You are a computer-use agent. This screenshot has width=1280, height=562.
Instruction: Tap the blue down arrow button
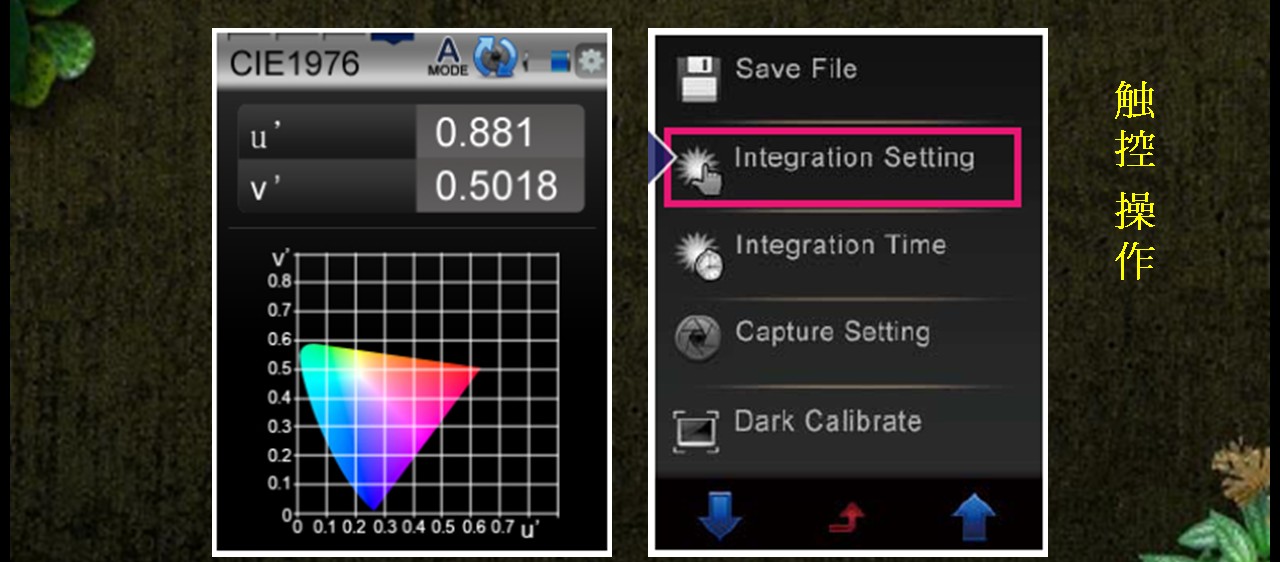(x=720, y=516)
